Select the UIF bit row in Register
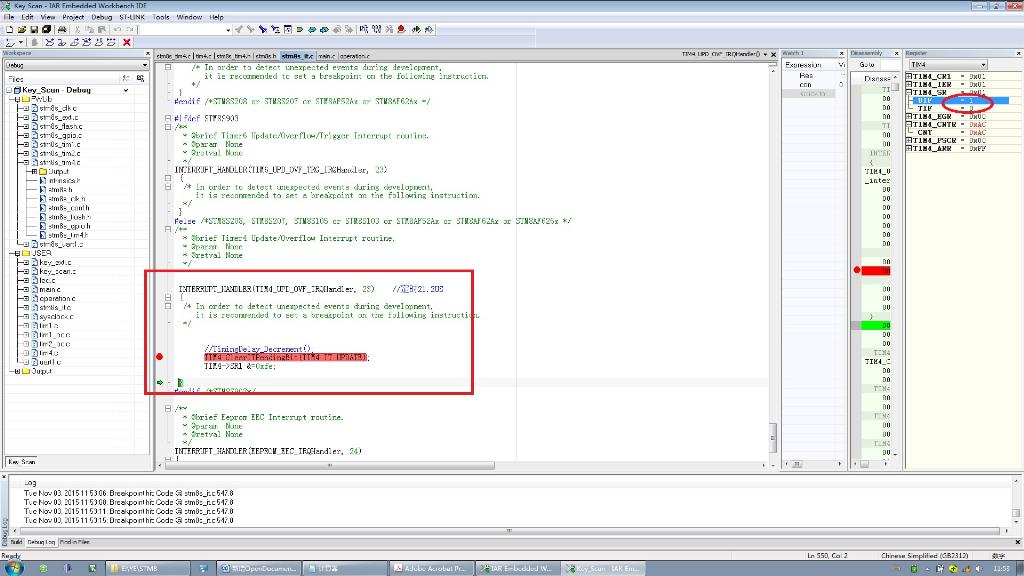 (960, 101)
